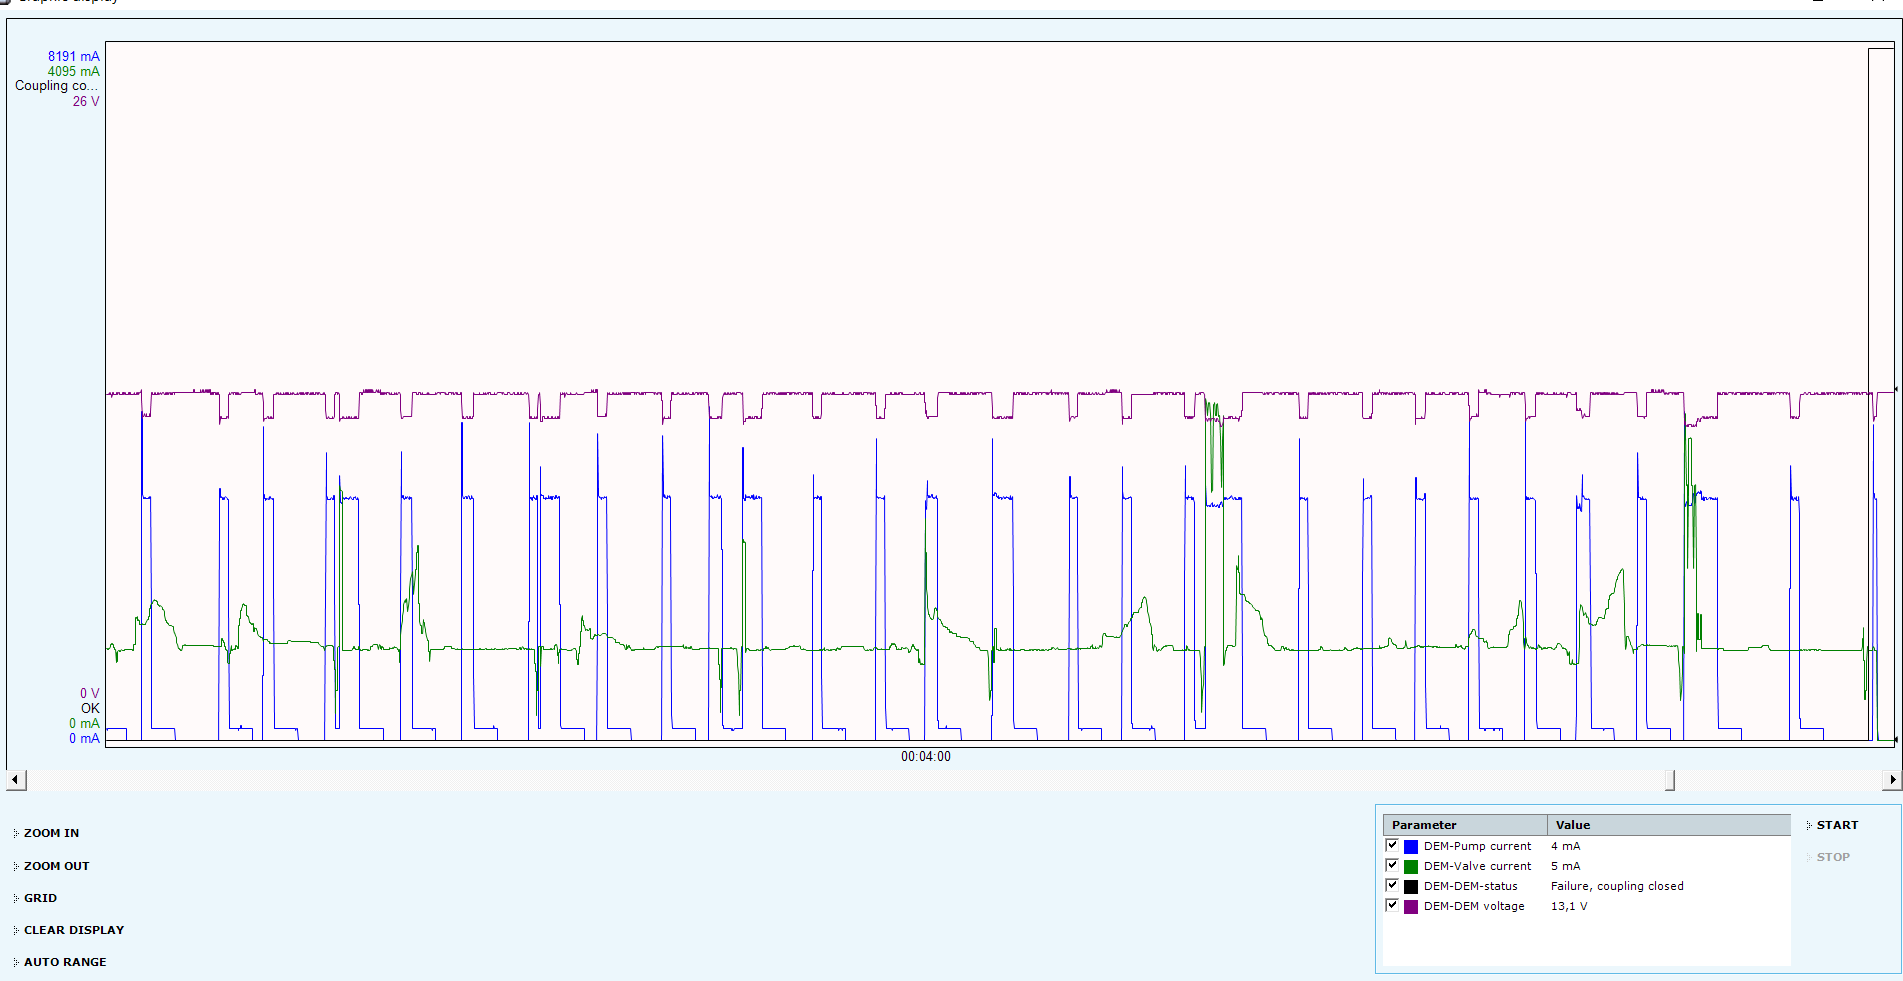The height and width of the screenshot is (981, 1903).
Task: Click the ZOOM OUT button
Action: (x=56, y=866)
